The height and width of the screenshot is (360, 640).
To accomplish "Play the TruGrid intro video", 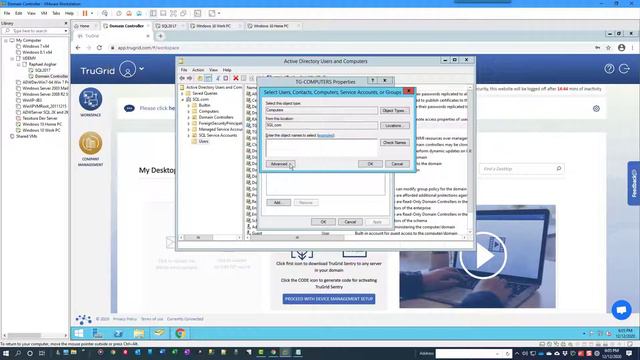I will 483,256.
